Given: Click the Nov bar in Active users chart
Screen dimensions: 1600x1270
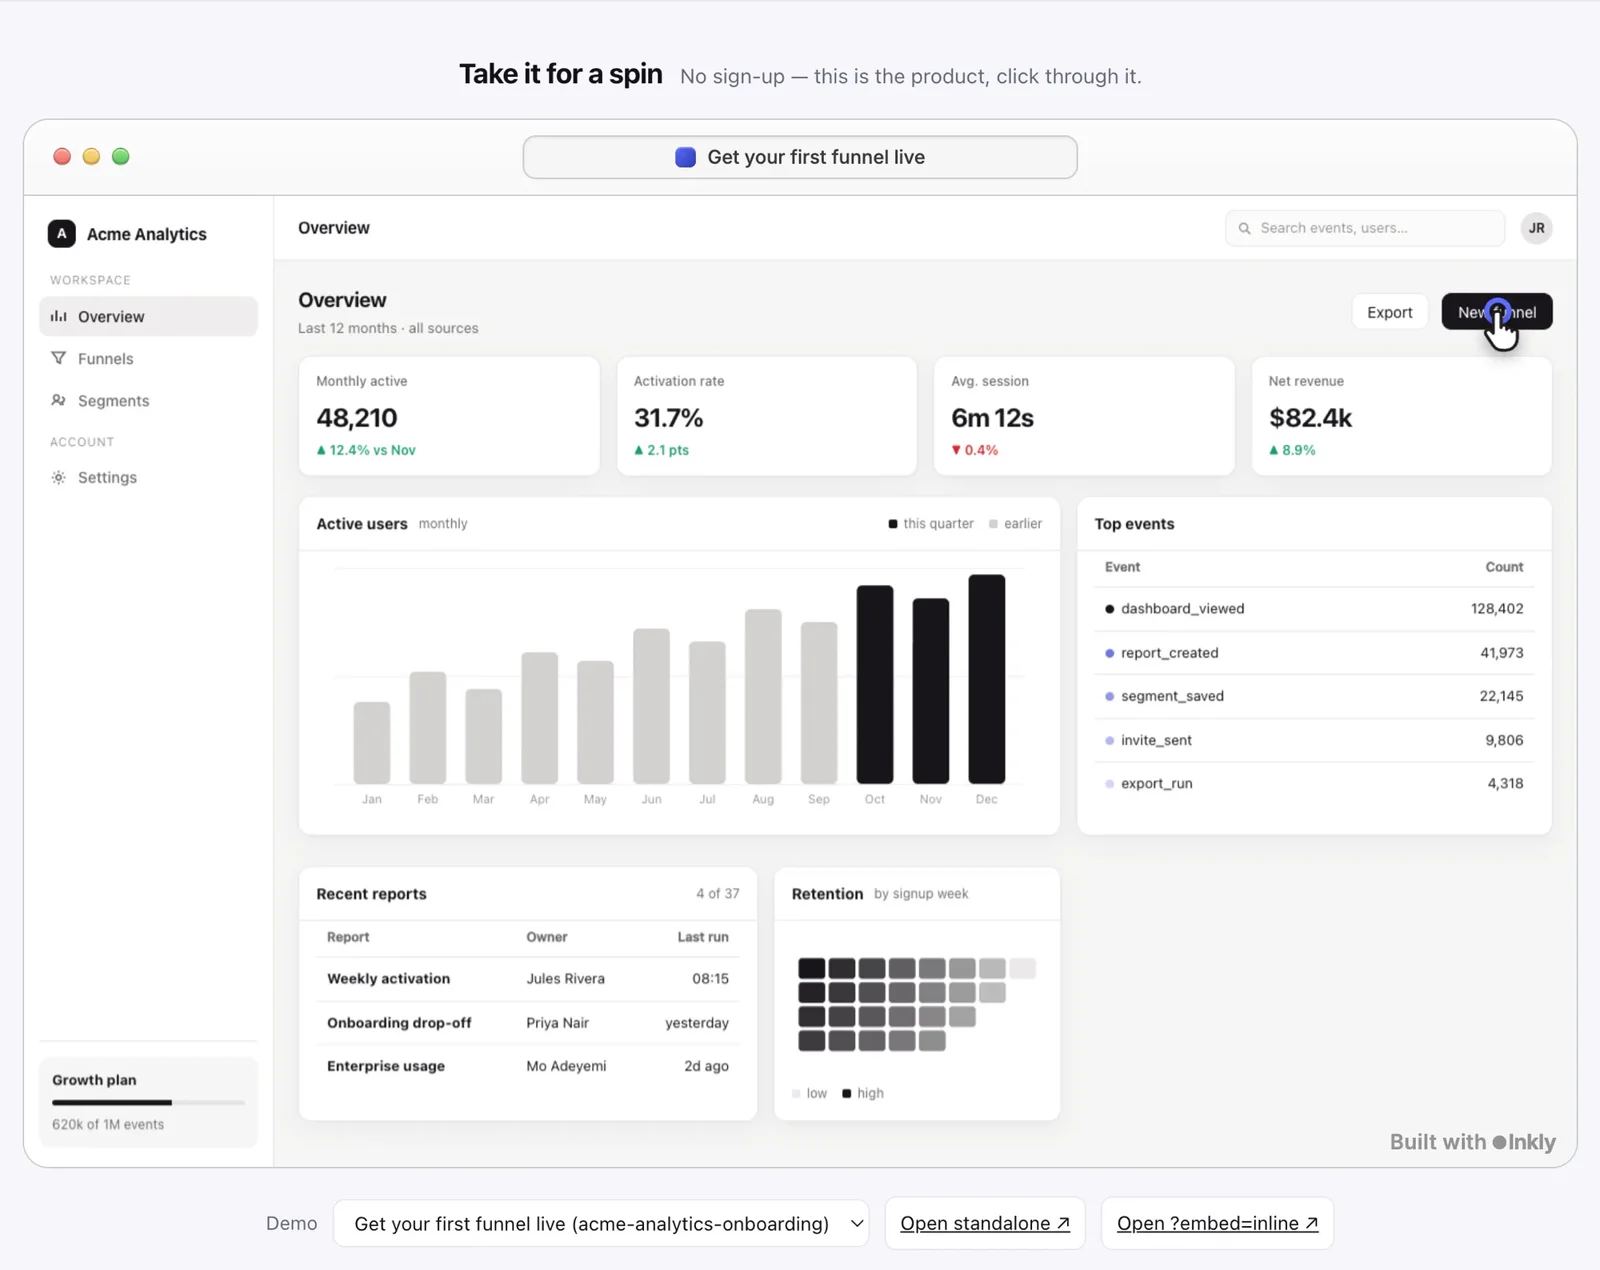Looking at the screenshot, I should pyautogui.click(x=930, y=691).
